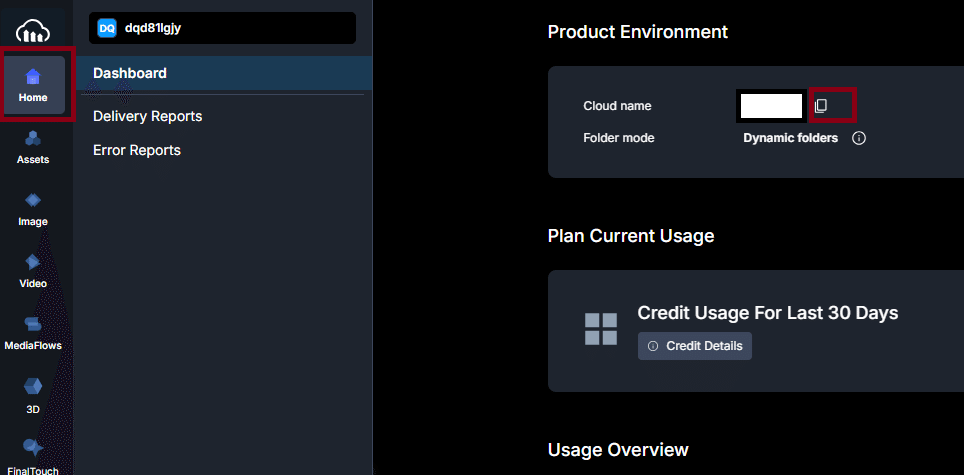964x475 pixels.
Task: Click the DQ account avatar badge
Action: pos(107,28)
